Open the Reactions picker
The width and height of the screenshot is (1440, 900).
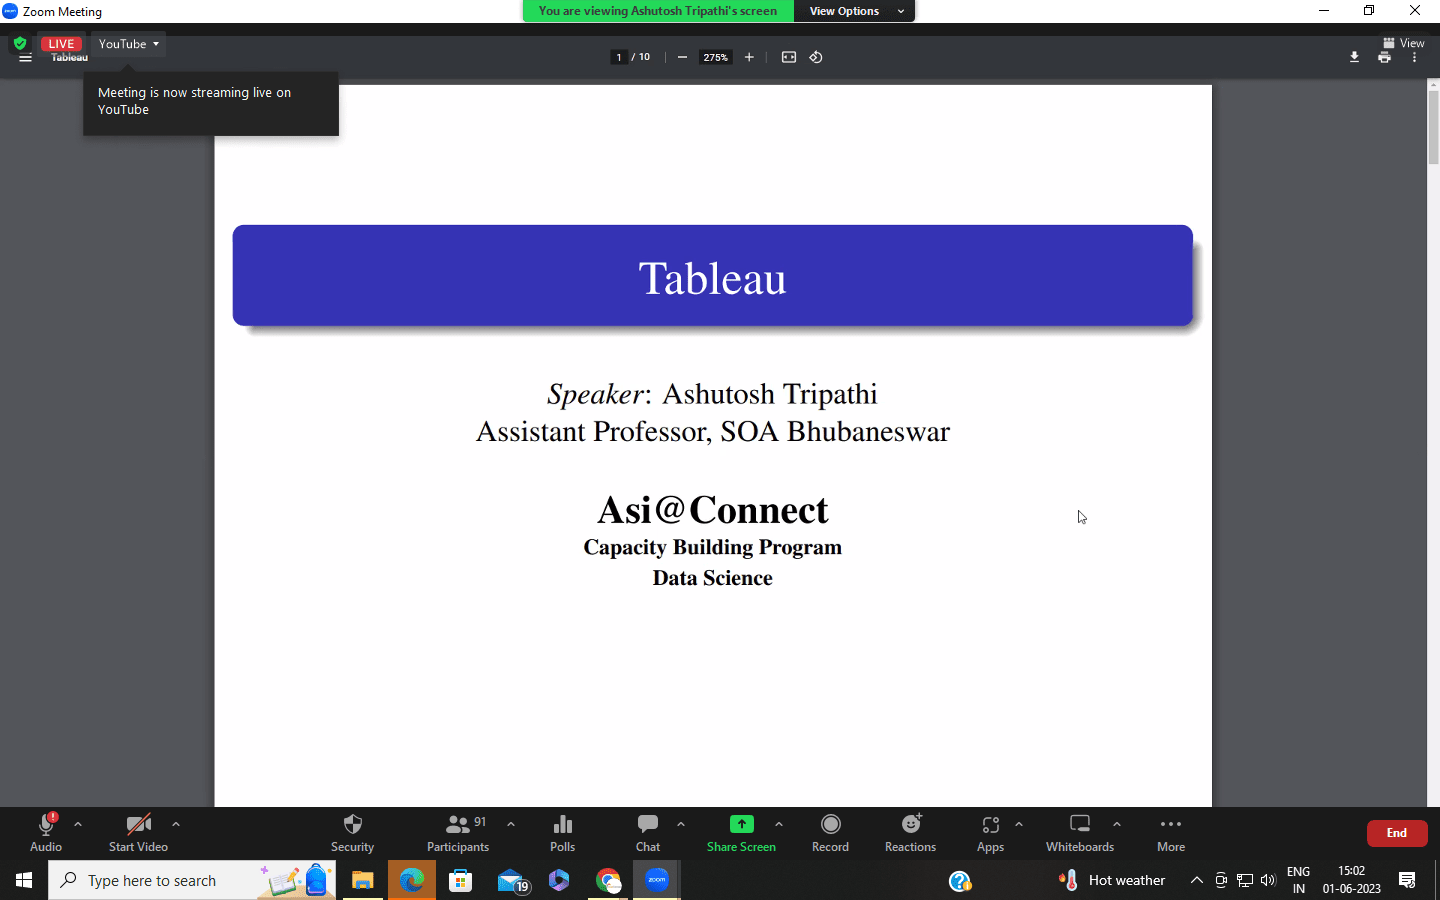[x=910, y=833]
